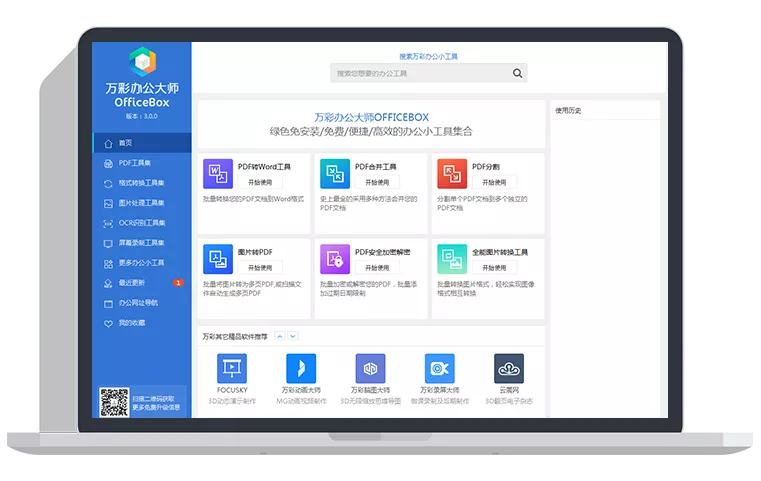Open 更多办公小工具 from the sidebar

coord(142,263)
